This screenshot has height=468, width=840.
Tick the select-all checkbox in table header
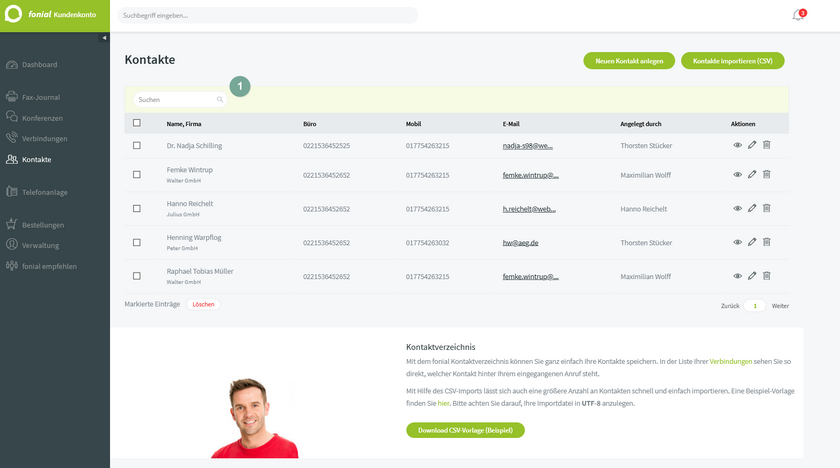coord(137,123)
